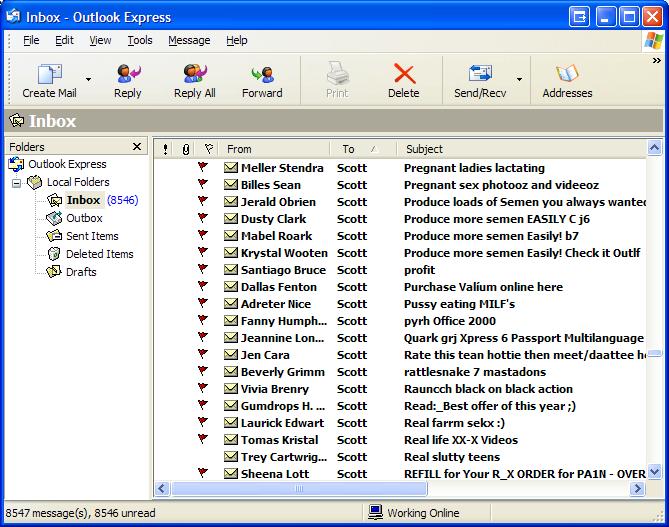Sort messages by the To column
Image resolution: width=669 pixels, height=527 pixels.
(x=364, y=149)
